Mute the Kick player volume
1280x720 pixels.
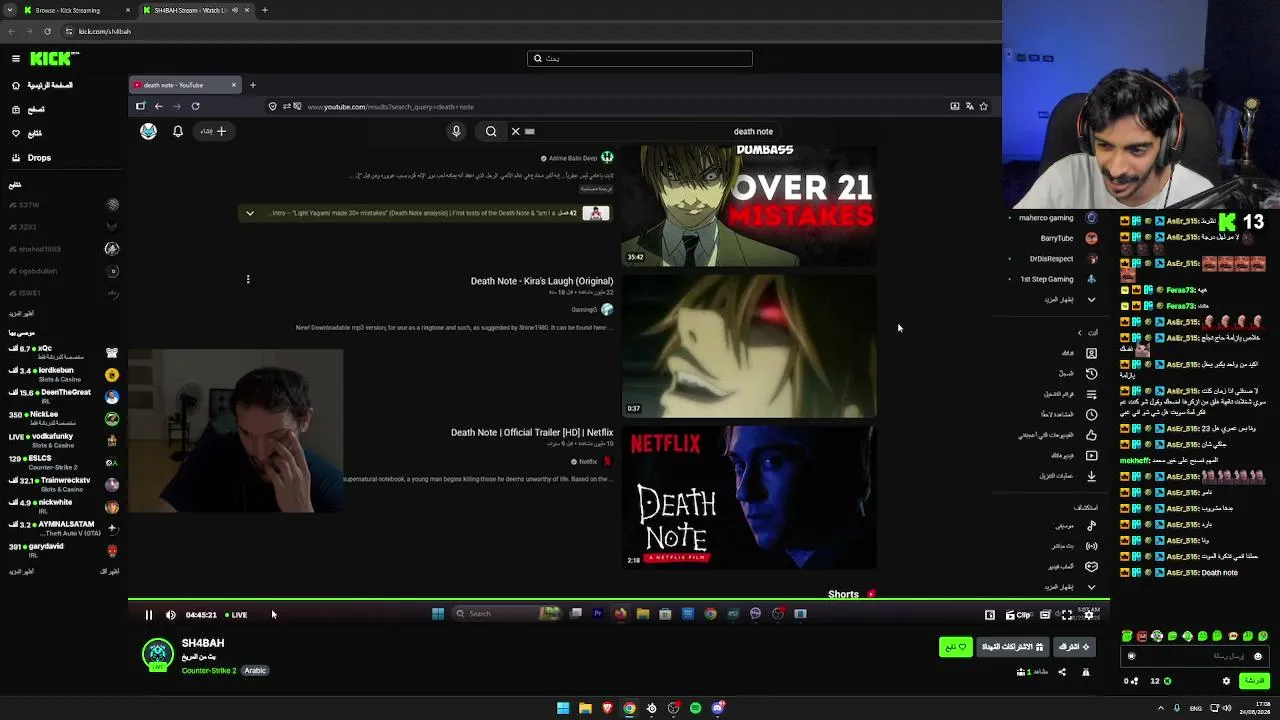(x=170, y=615)
